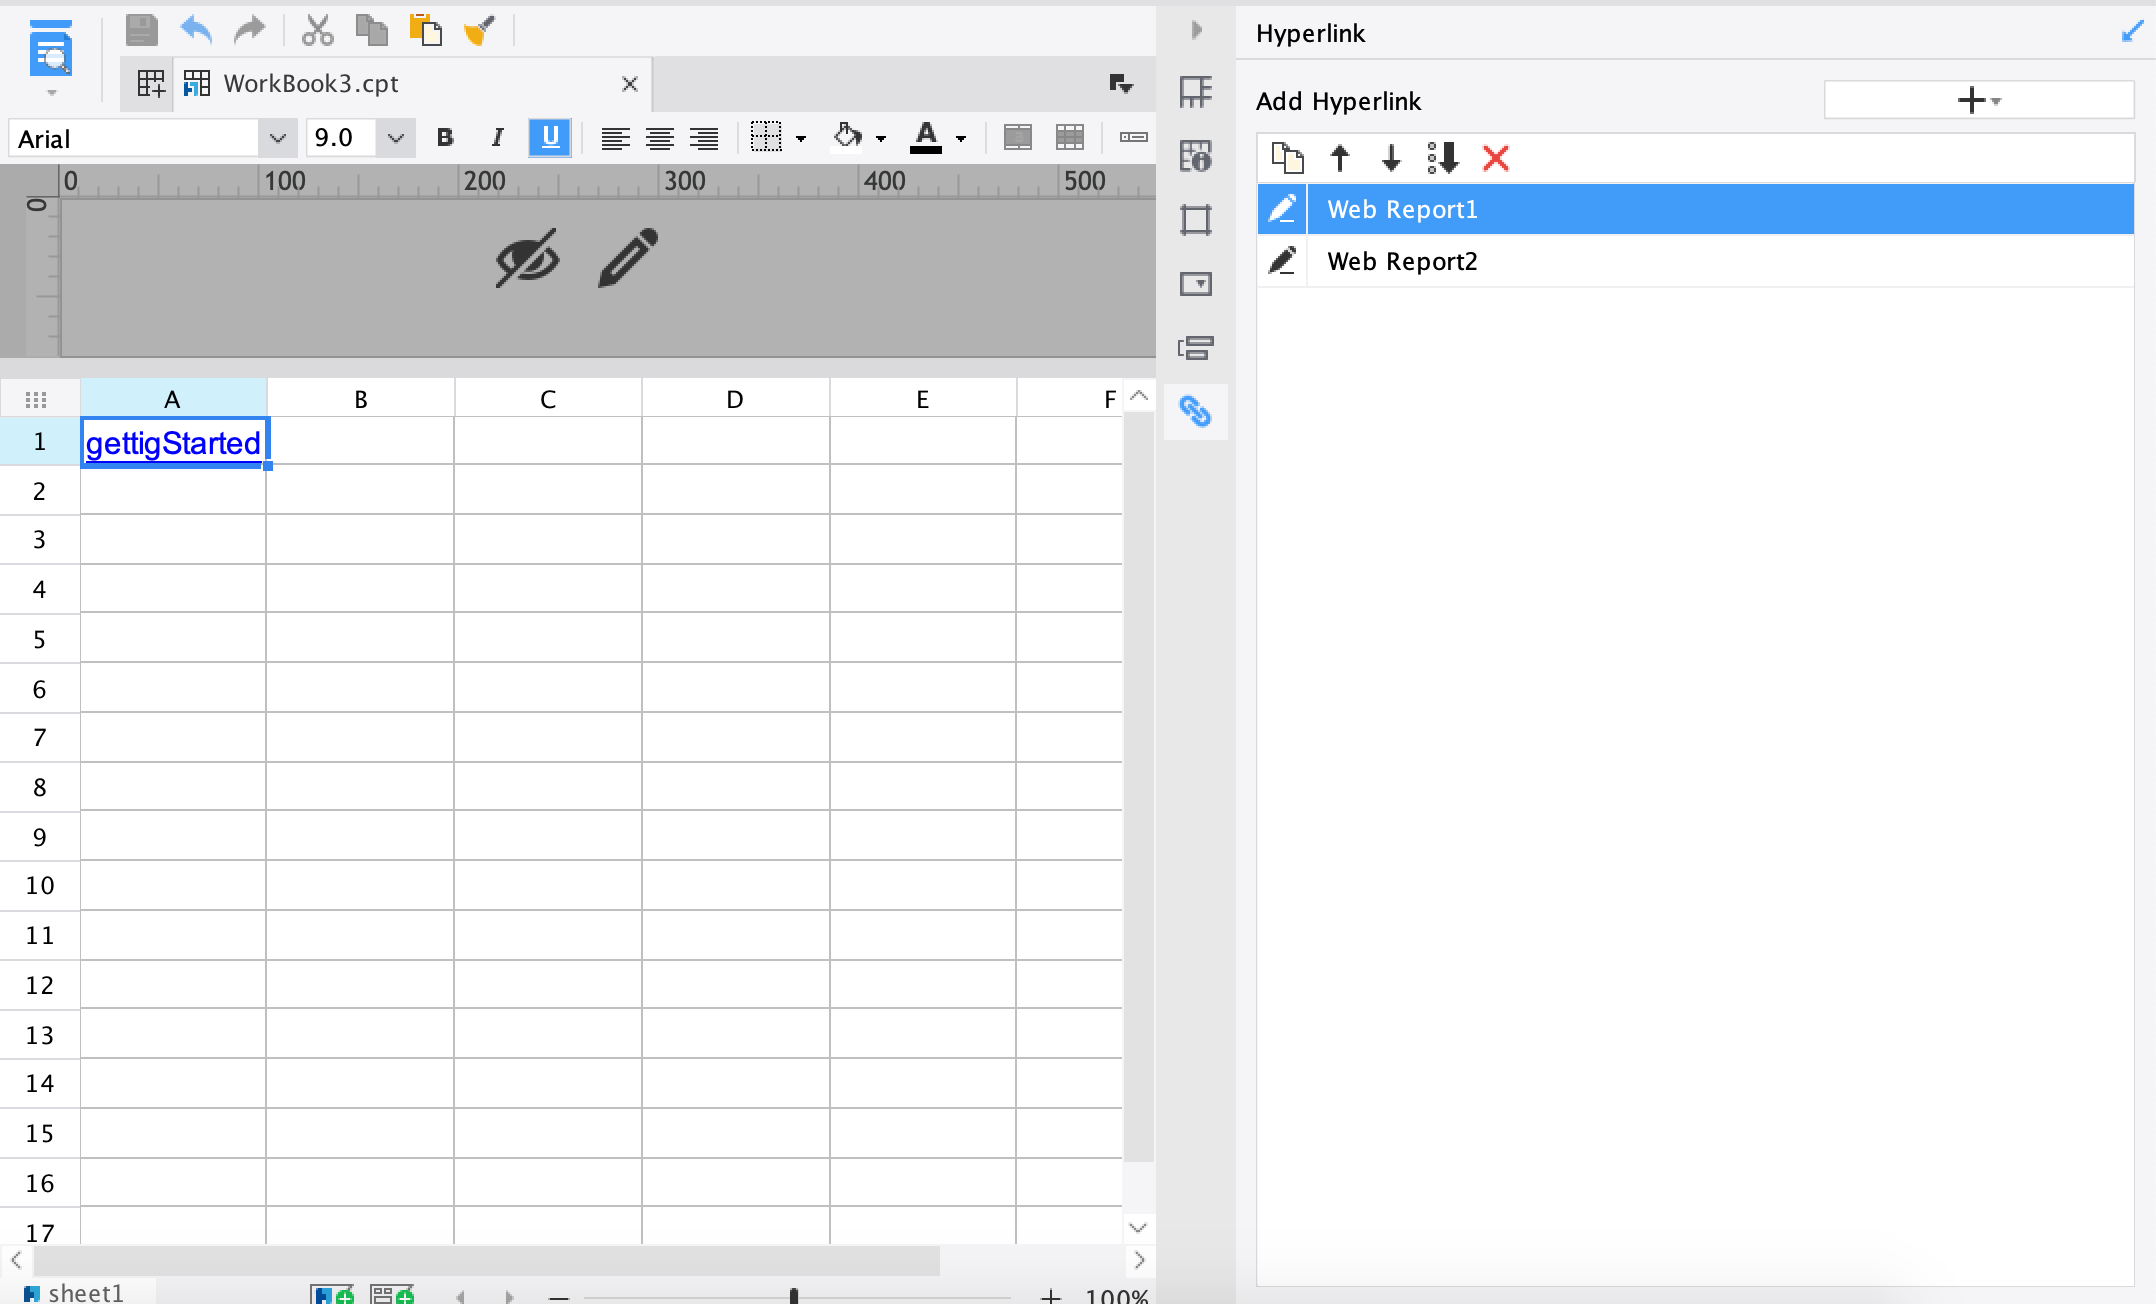Expand the fill color dropdown arrow
The width and height of the screenshot is (2156, 1304).
pyautogui.click(x=881, y=139)
